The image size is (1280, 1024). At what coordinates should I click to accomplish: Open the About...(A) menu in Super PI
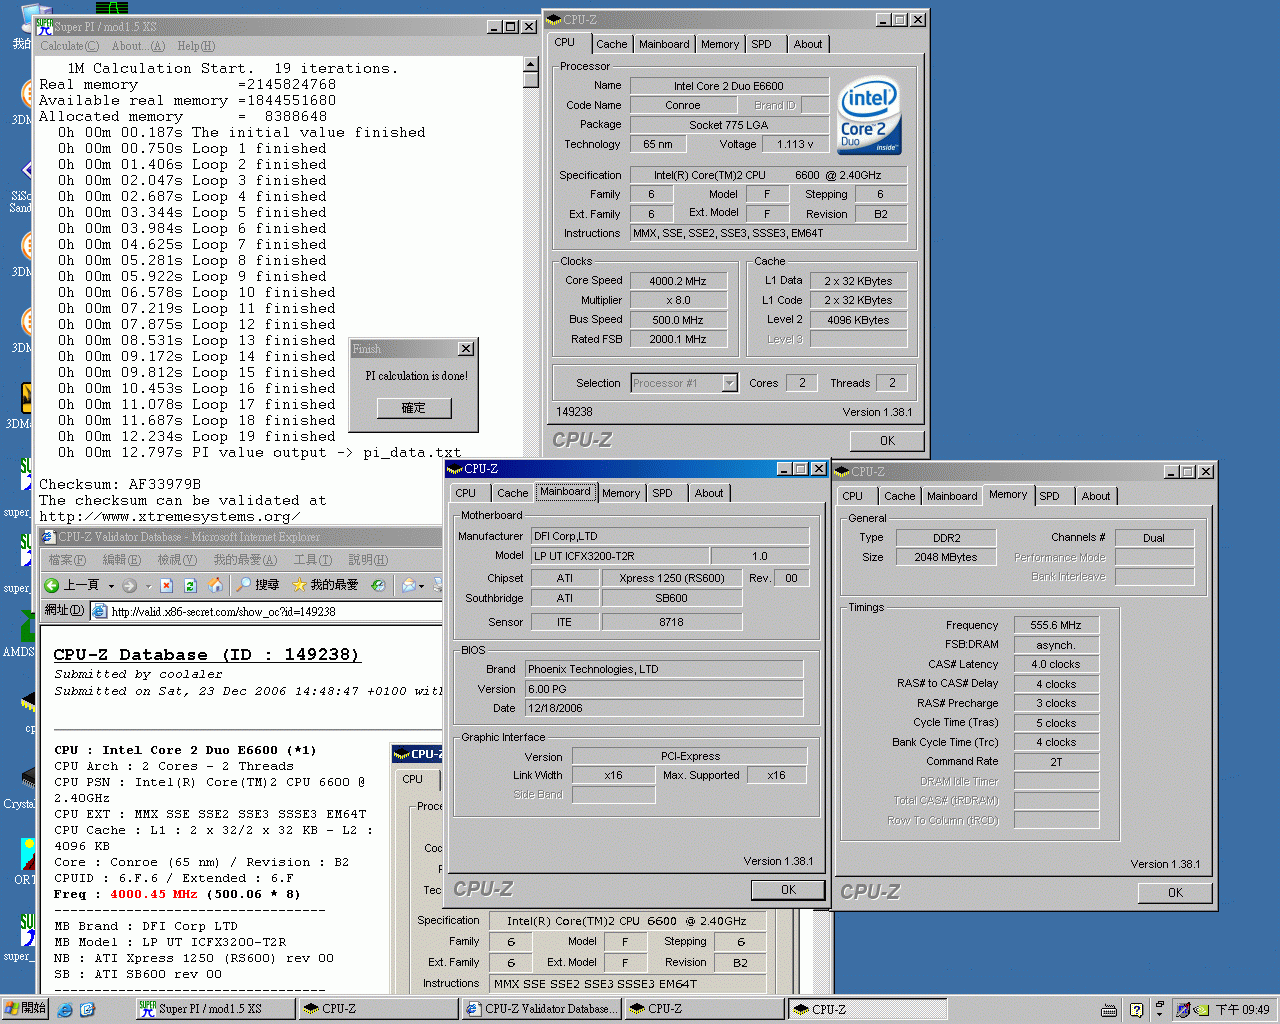138,46
